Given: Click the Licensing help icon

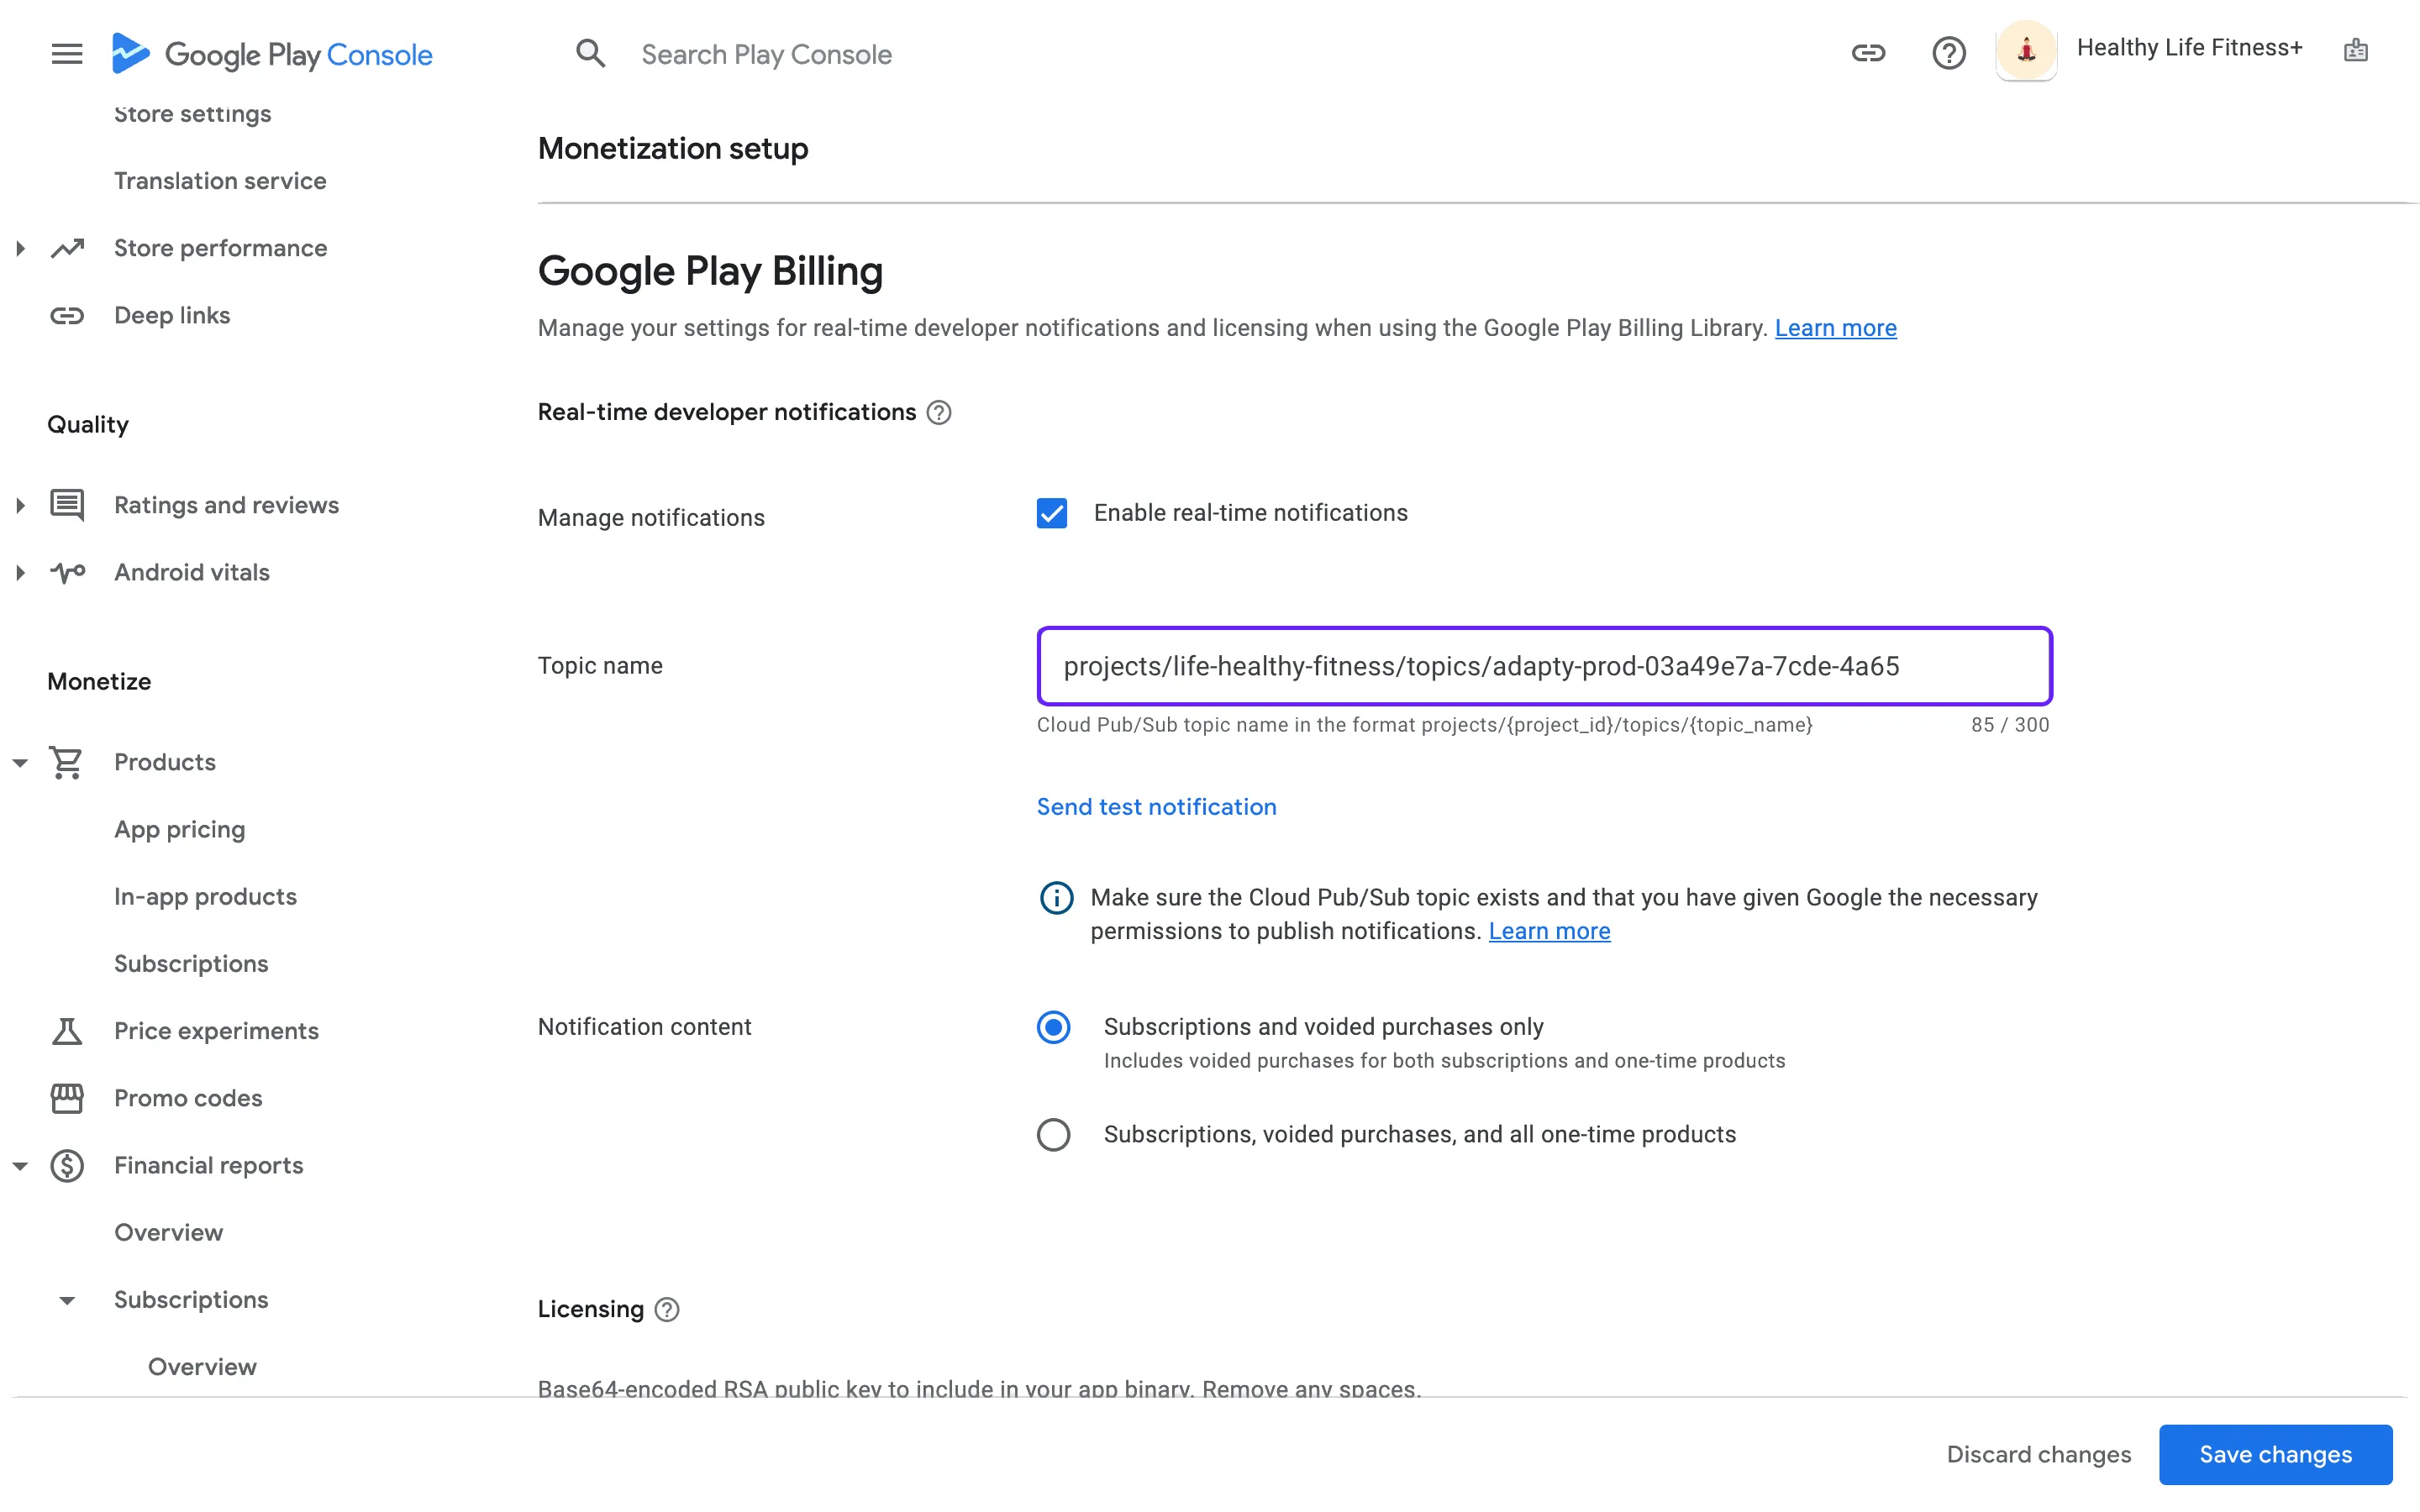Looking at the screenshot, I should tap(667, 1310).
